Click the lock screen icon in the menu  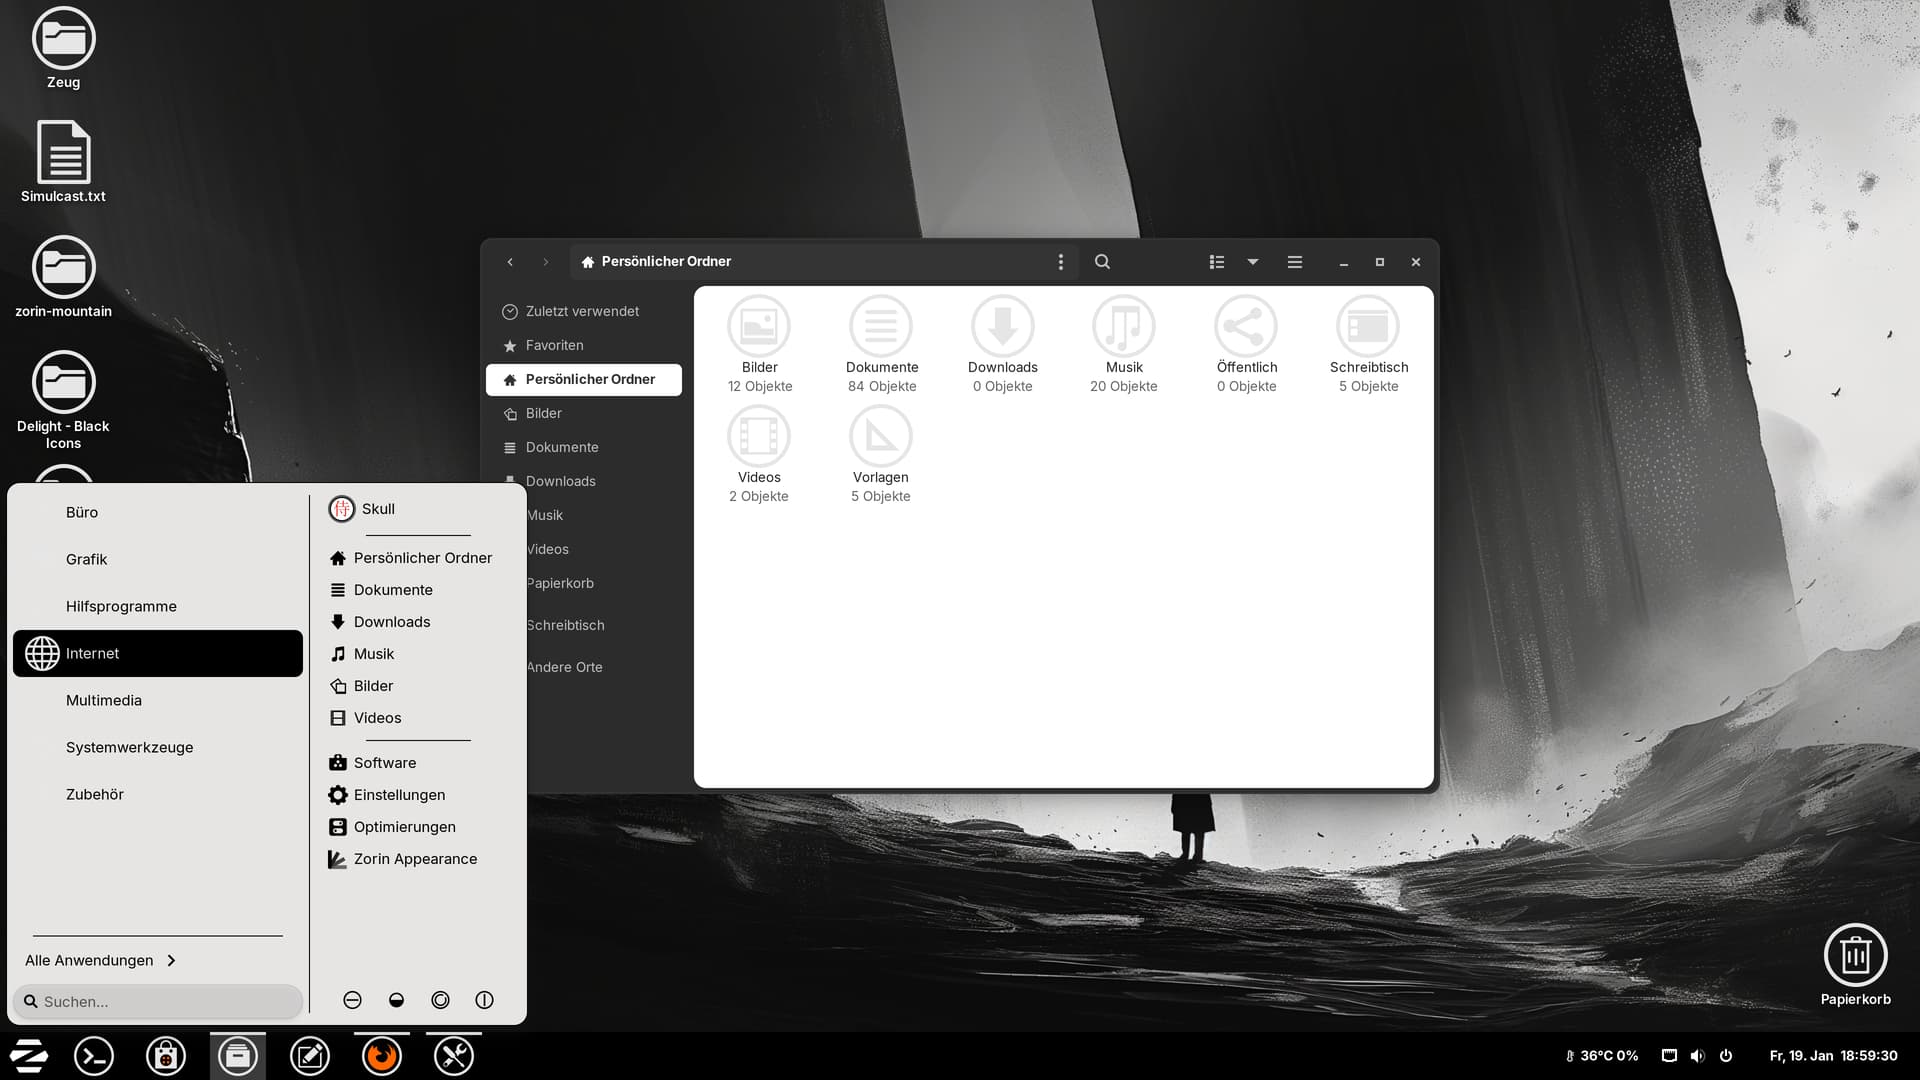coord(397,1000)
